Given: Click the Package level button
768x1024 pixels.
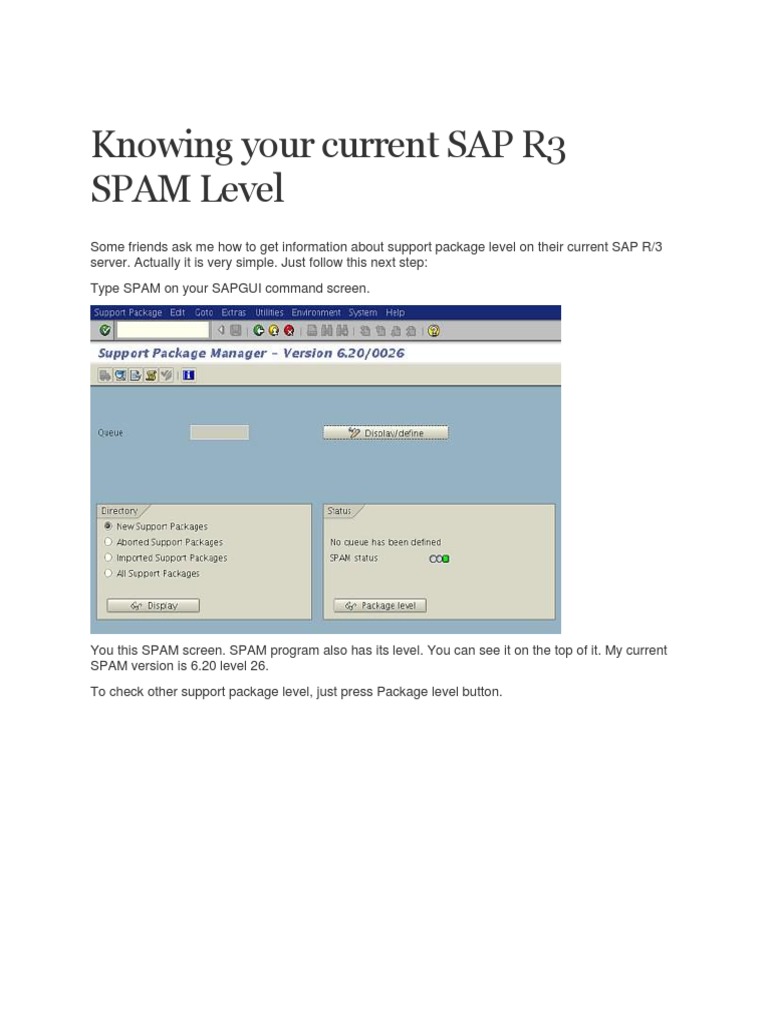Looking at the screenshot, I should tap(380, 605).
